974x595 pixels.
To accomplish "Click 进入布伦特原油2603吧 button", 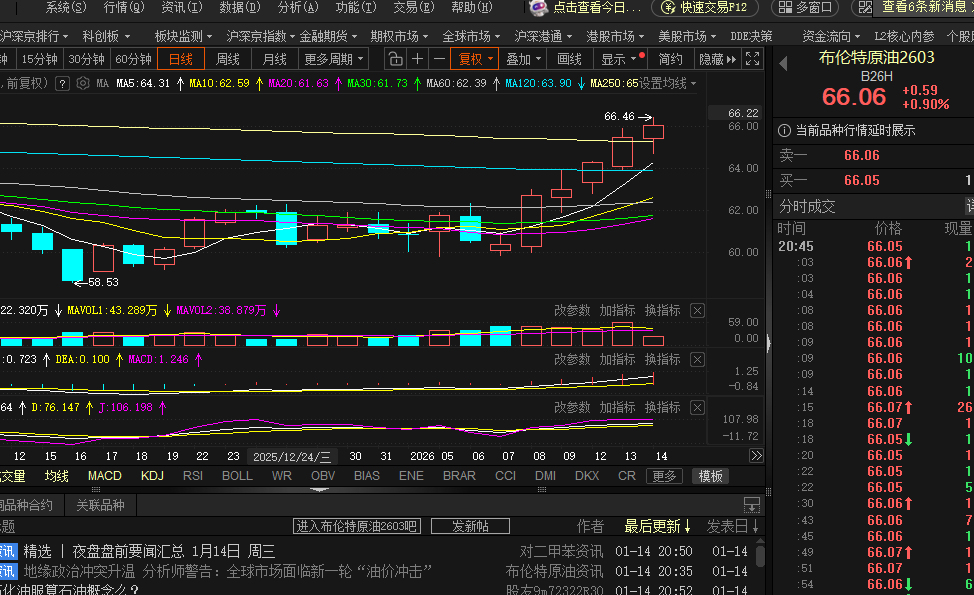I will click(x=357, y=527).
